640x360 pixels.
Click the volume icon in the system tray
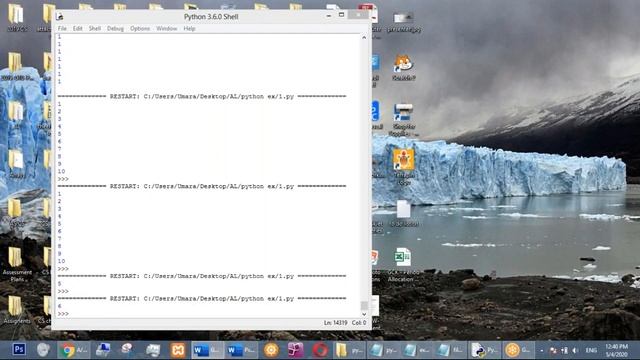pos(575,350)
